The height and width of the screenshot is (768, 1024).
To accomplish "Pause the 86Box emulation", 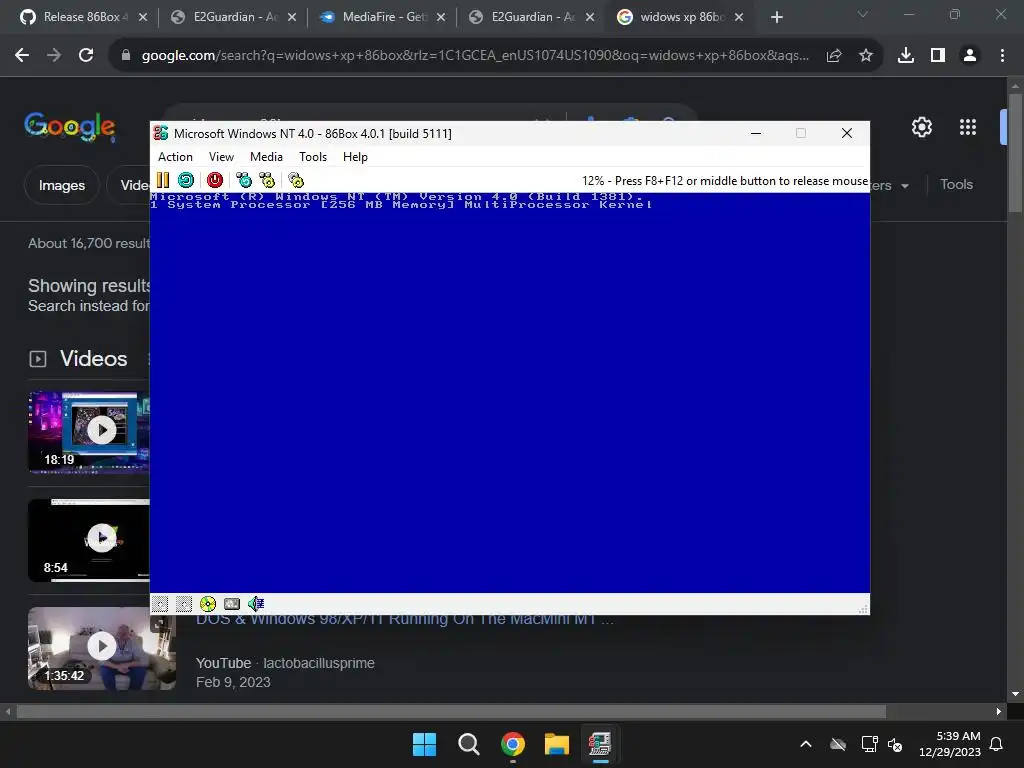I will (x=163, y=180).
